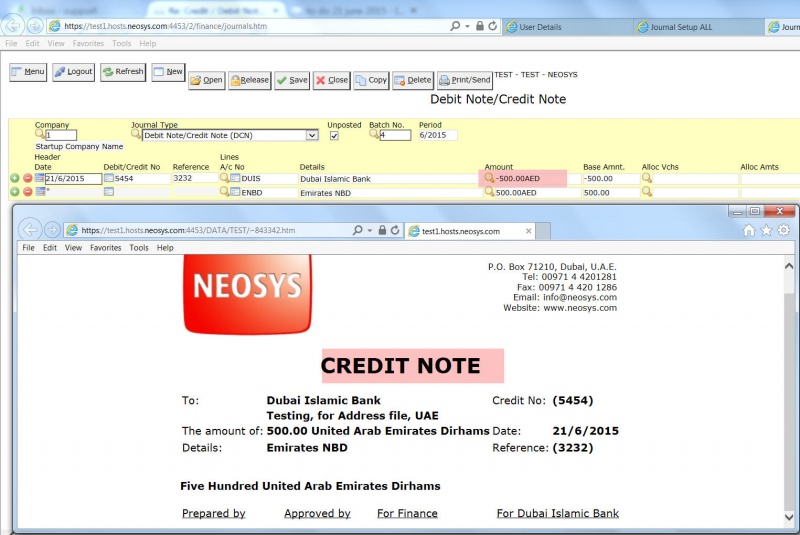Open File menu in credit note window

coord(29,248)
